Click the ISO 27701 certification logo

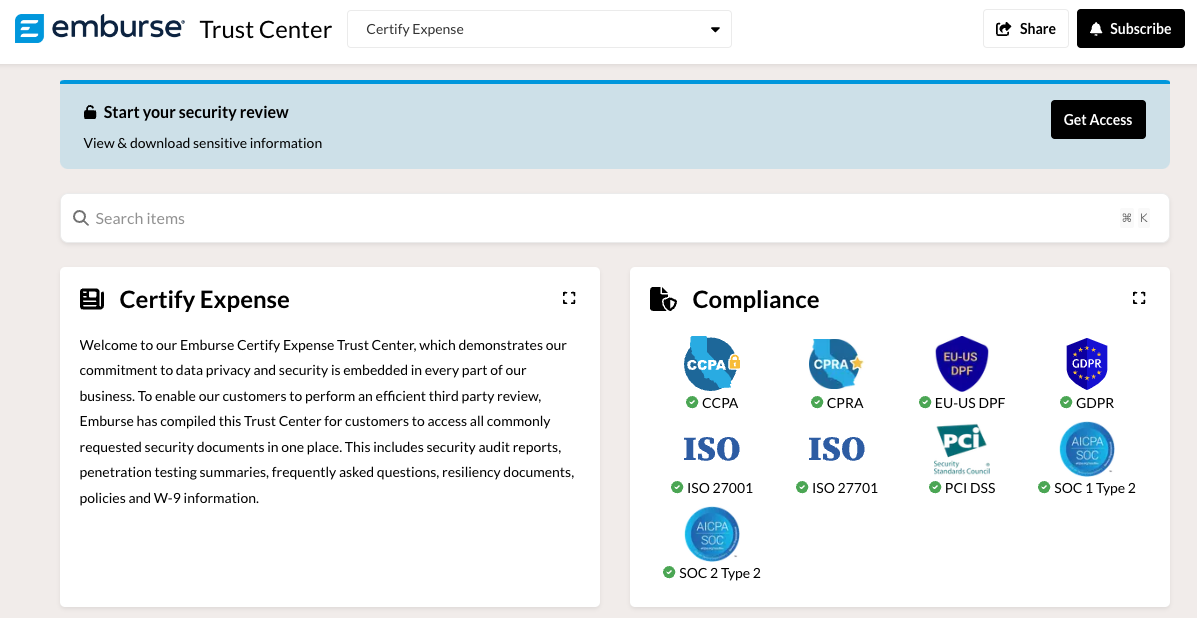point(836,449)
